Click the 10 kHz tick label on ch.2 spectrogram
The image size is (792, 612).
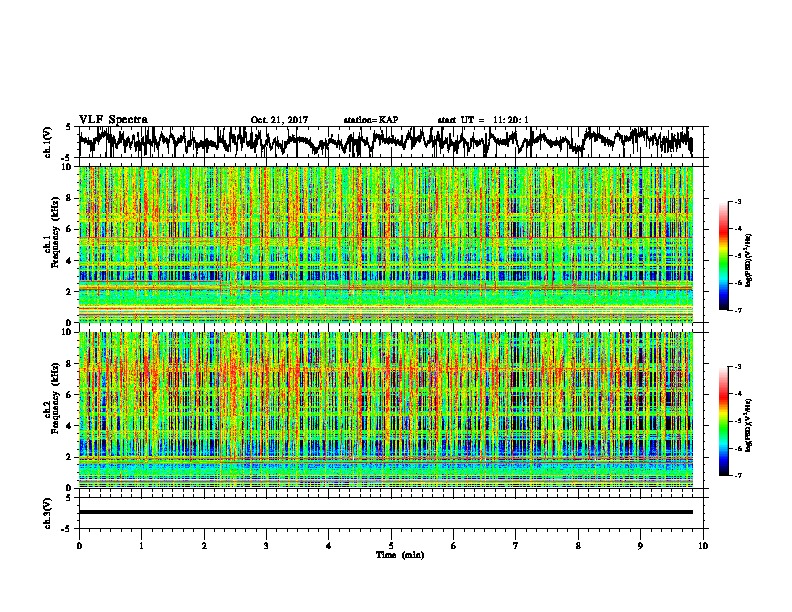[x=69, y=332]
